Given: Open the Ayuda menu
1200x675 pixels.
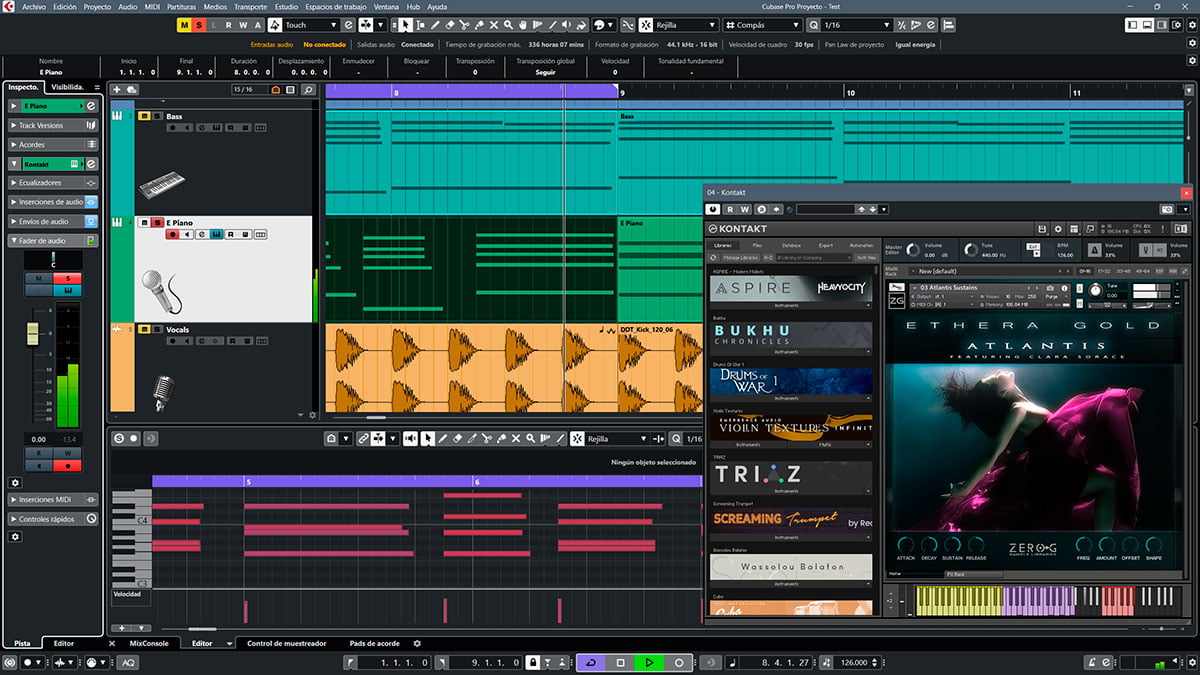Looking at the screenshot, I should (x=437, y=6).
